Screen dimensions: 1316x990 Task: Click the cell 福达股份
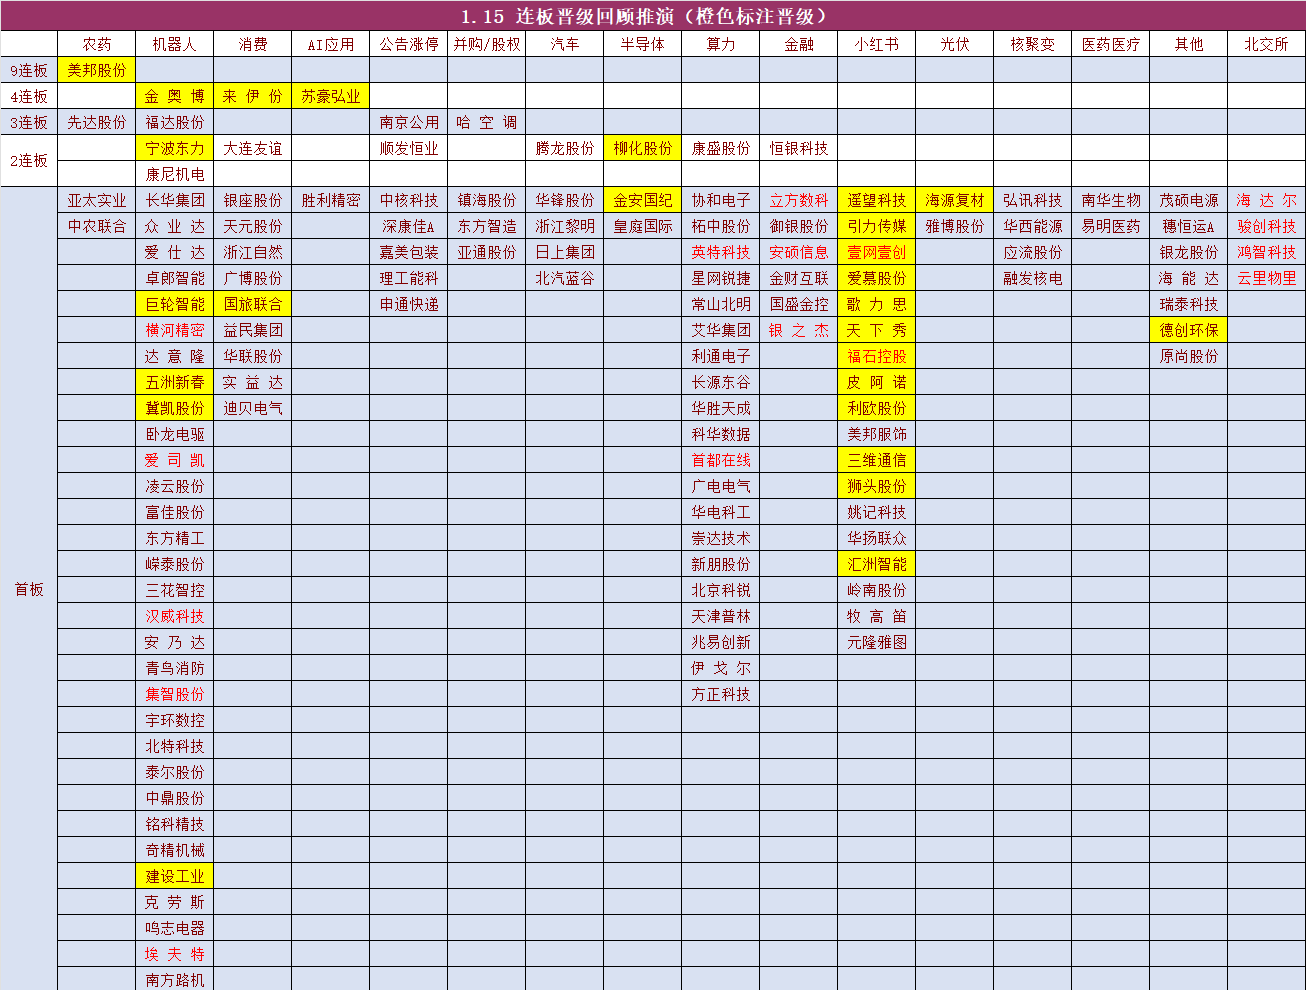175,122
